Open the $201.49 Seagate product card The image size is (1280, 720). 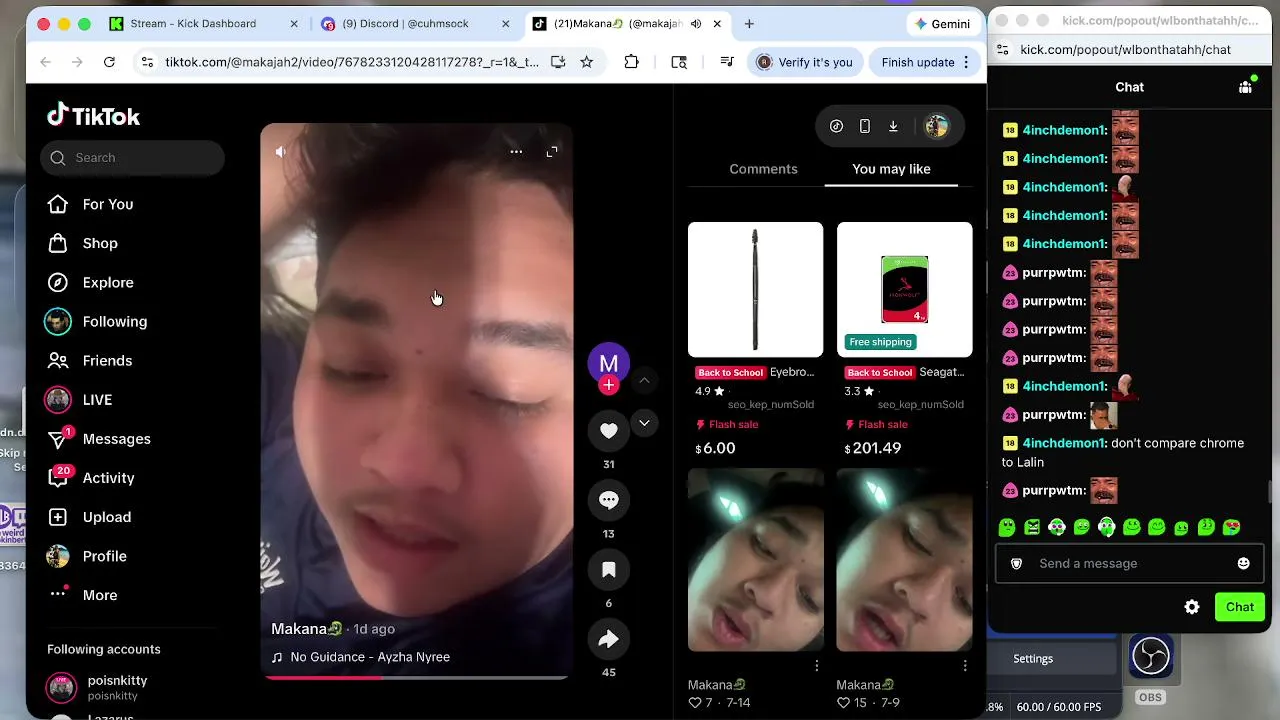click(904, 339)
